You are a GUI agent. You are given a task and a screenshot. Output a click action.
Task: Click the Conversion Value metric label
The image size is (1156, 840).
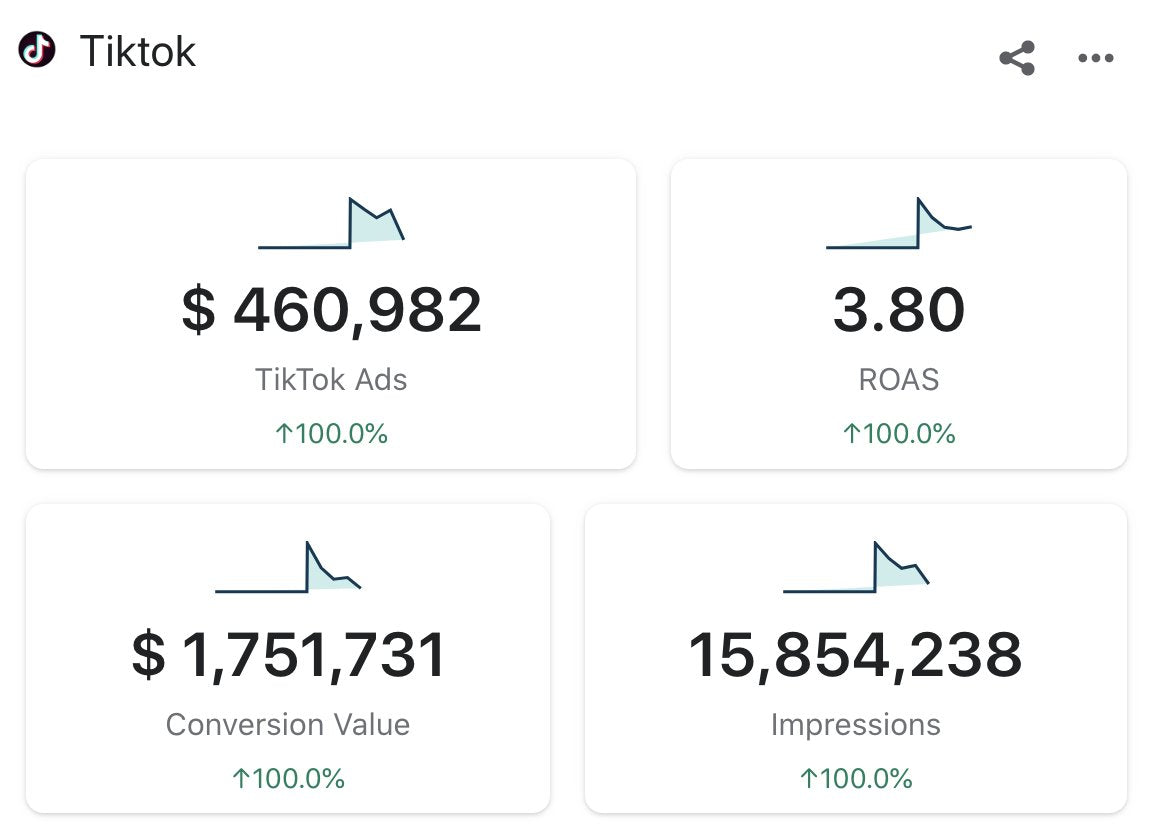(x=288, y=725)
